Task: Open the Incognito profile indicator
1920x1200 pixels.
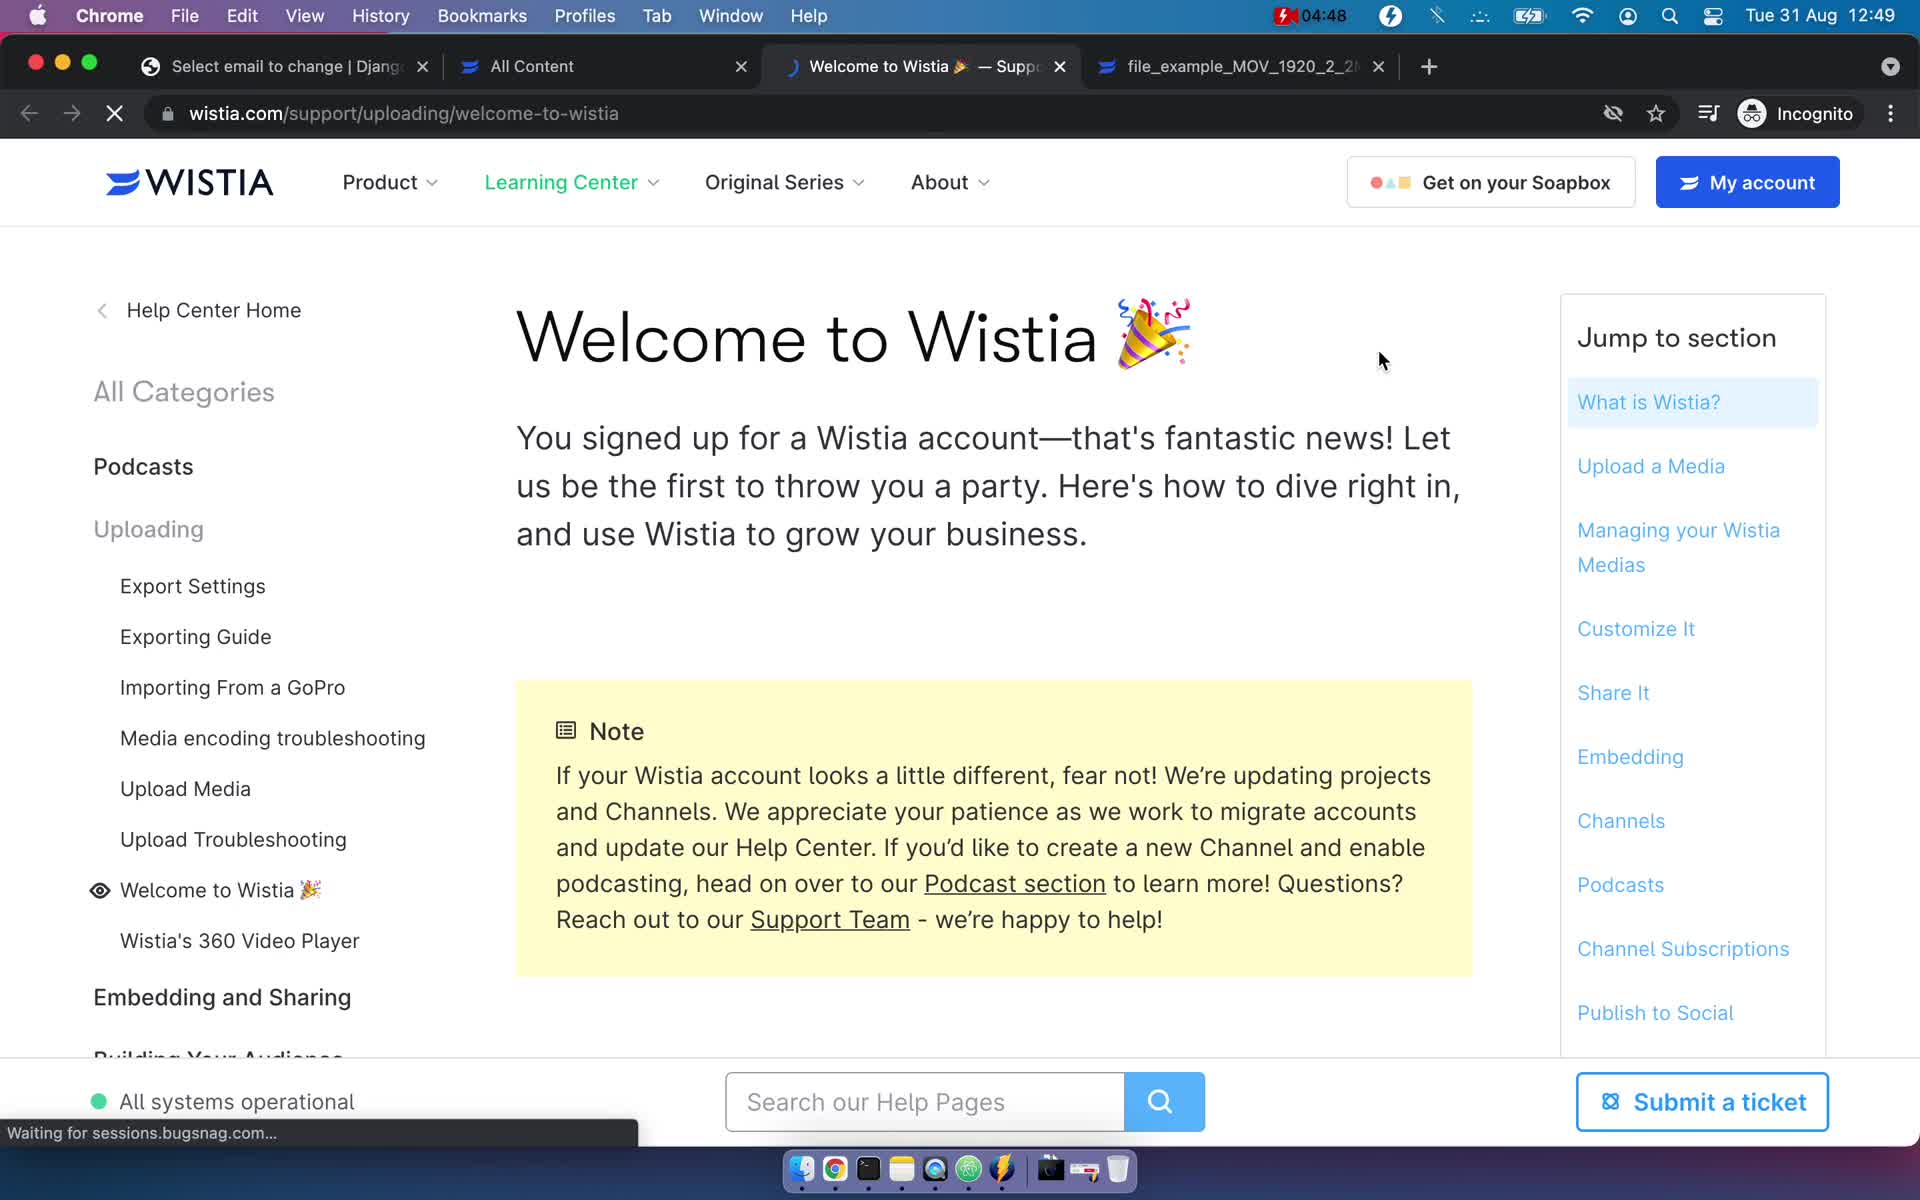Action: pyautogui.click(x=1796, y=114)
